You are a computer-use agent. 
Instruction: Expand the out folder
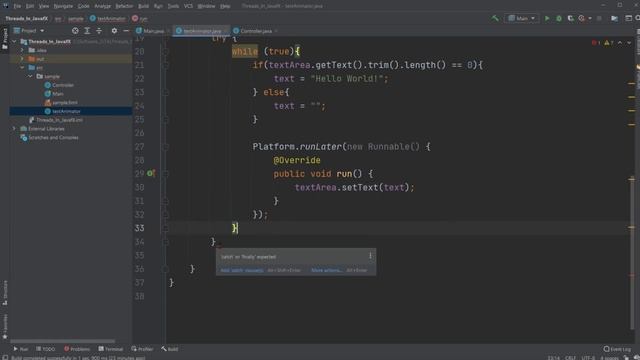tap(22, 59)
